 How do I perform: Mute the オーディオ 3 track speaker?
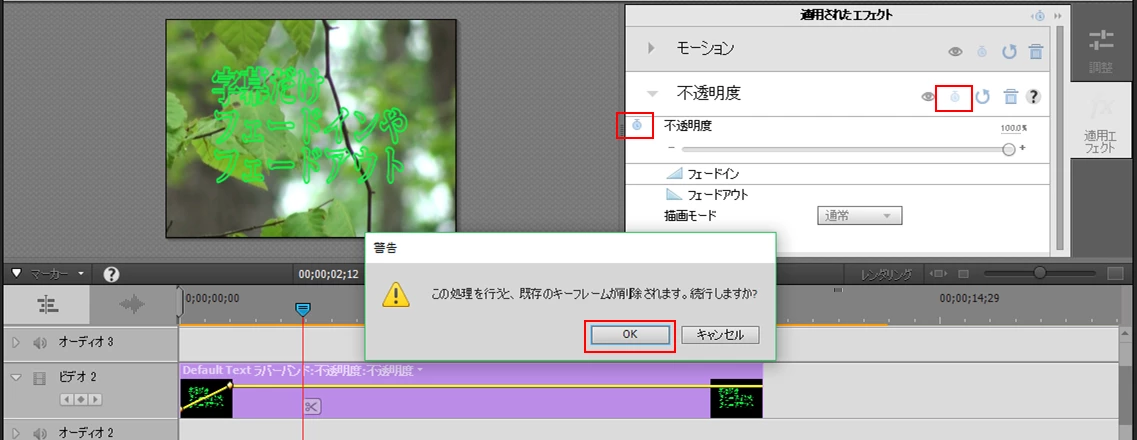pos(40,341)
